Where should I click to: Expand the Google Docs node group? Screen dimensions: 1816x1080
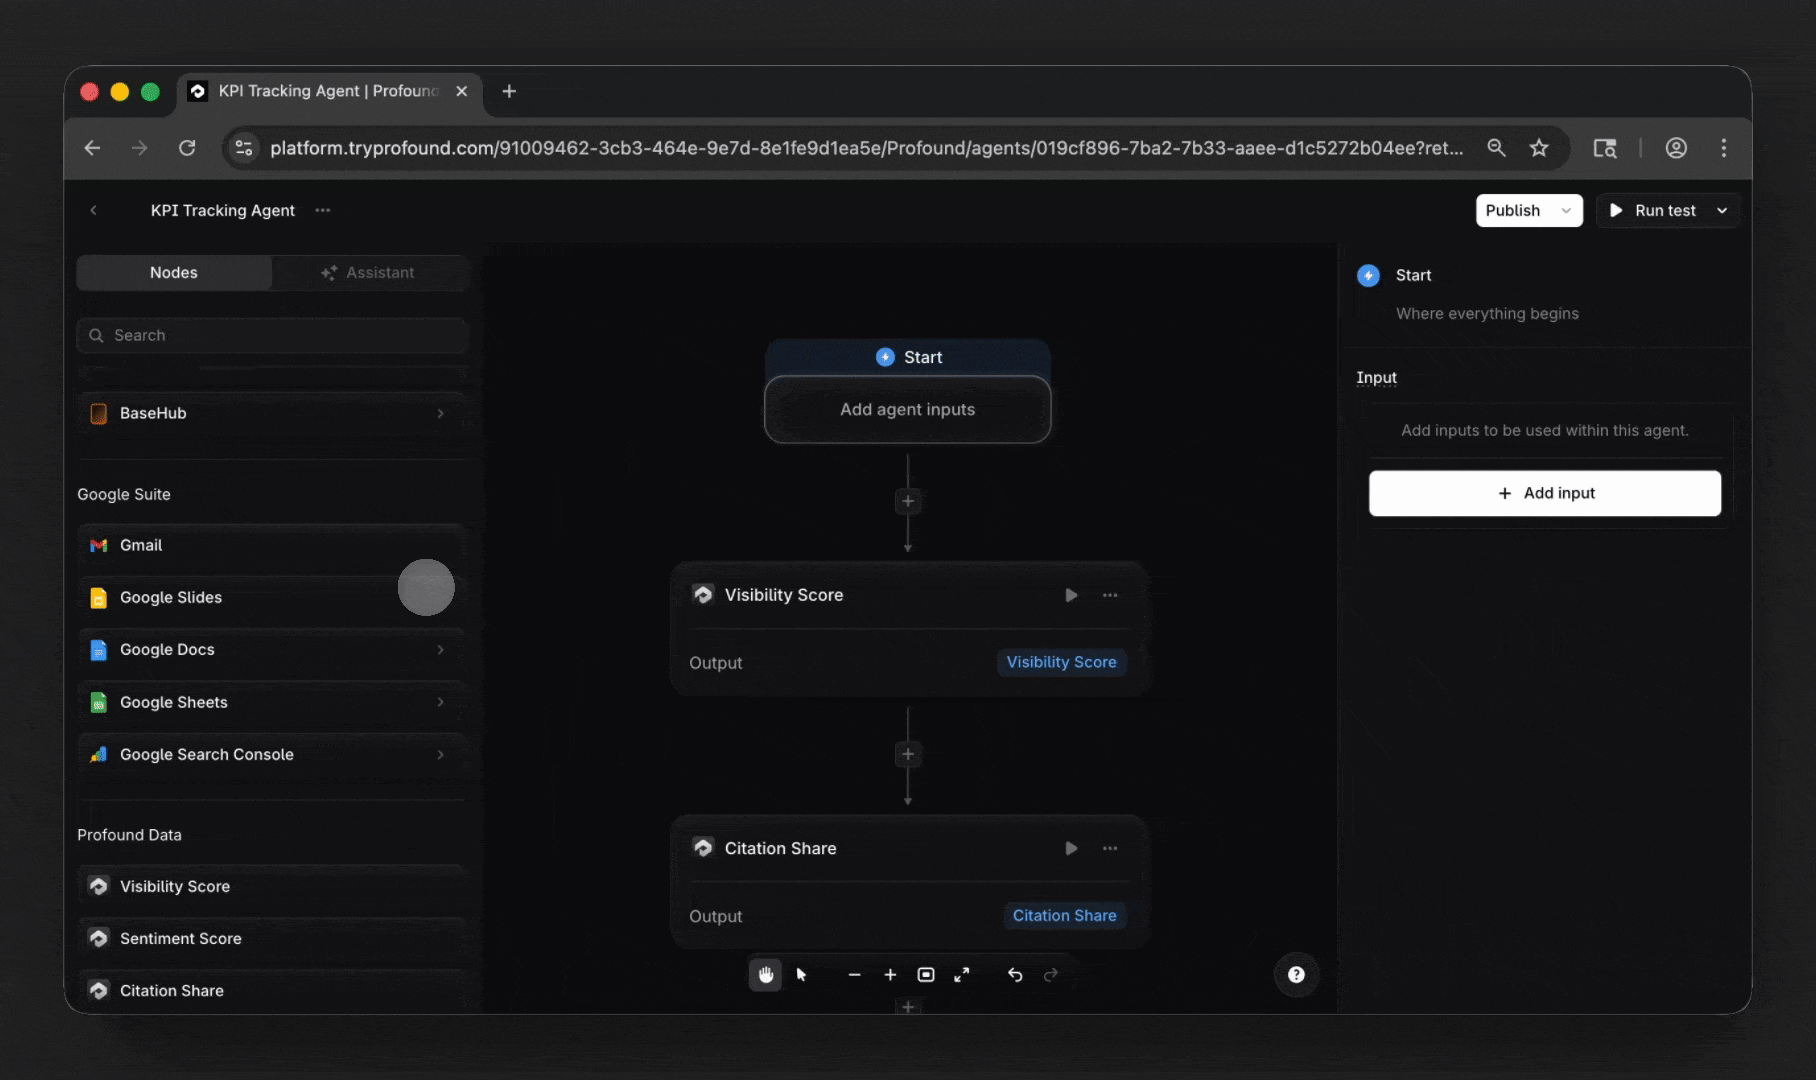click(440, 650)
